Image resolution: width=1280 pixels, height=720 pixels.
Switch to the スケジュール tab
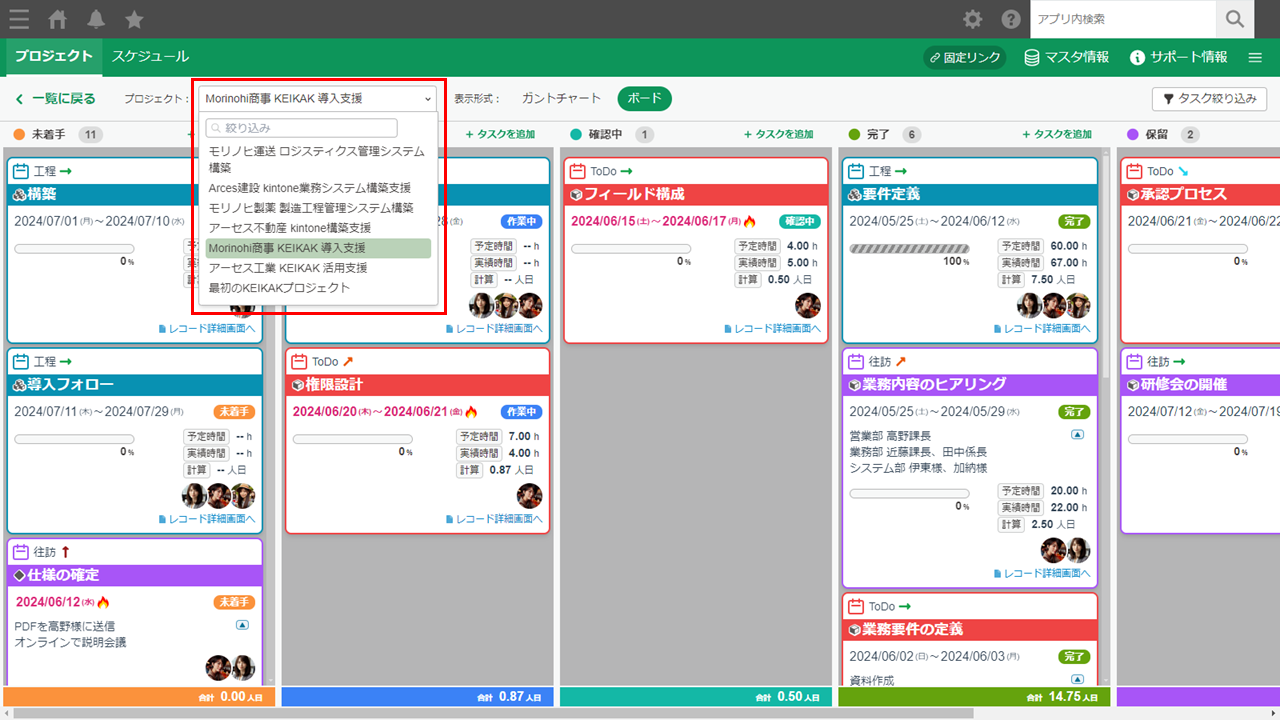coord(150,57)
